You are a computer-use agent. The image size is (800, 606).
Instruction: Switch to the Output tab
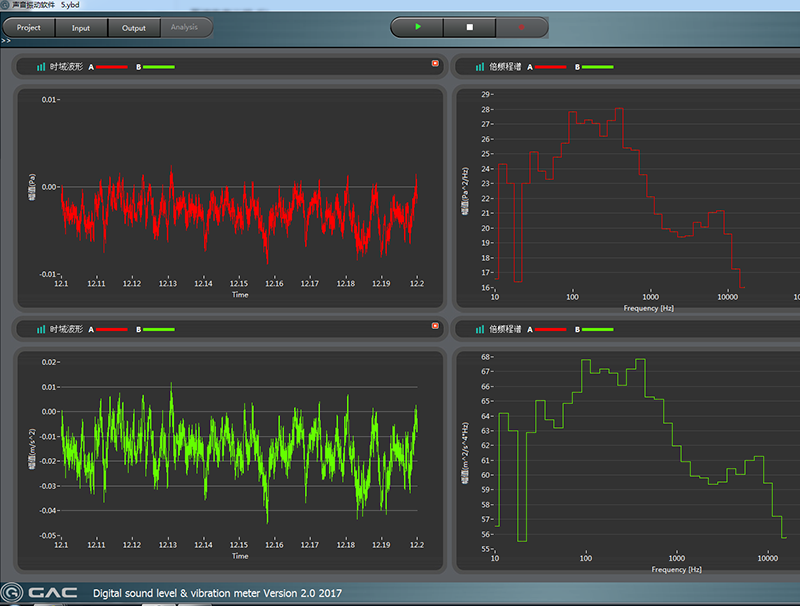click(134, 28)
